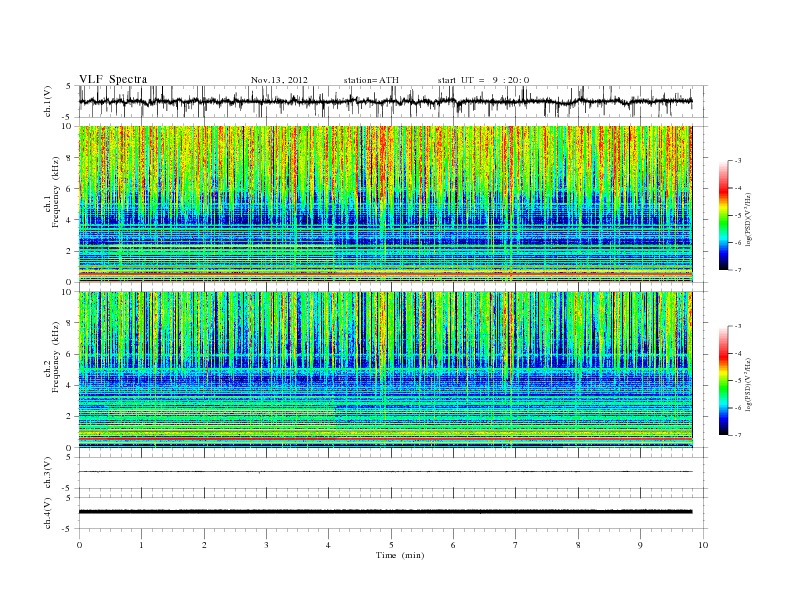Click the date text "Nov.13, 2012"
Viewport: 792px width, 612px height.
(x=279, y=80)
